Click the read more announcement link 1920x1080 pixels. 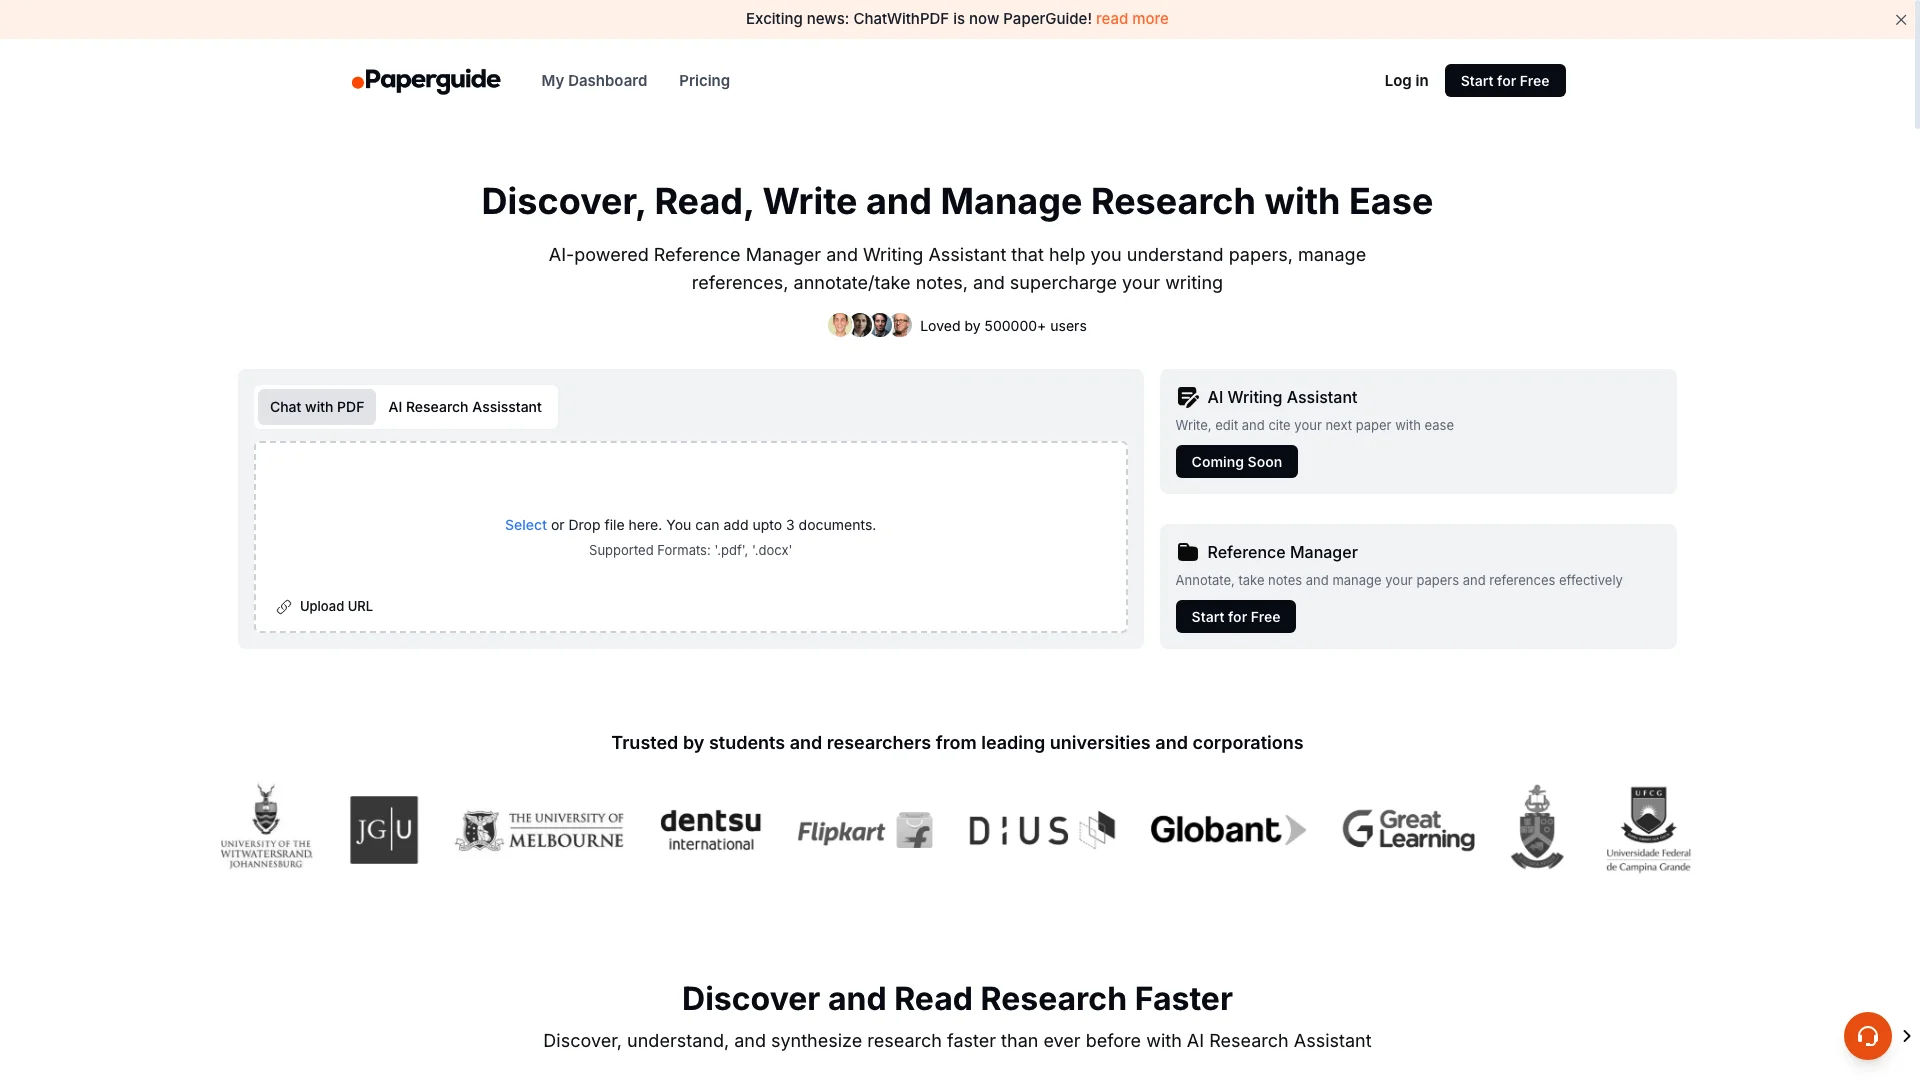(1131, 18)
